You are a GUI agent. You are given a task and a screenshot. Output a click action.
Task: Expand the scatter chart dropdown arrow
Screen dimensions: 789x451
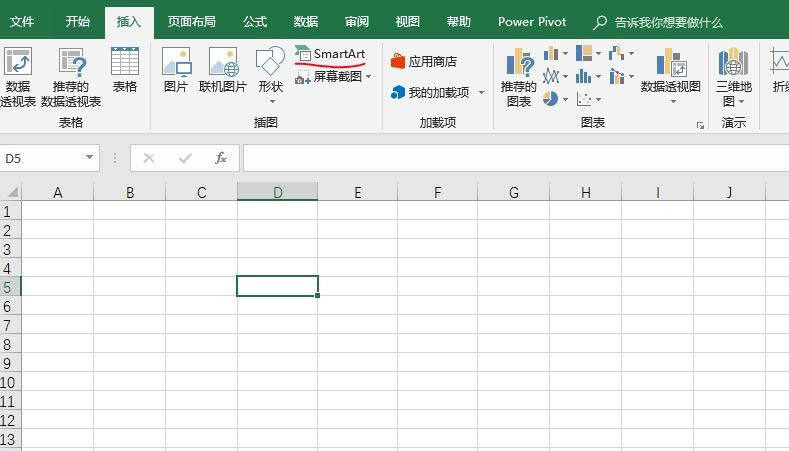pyautogui.click(x=598, y=100)
